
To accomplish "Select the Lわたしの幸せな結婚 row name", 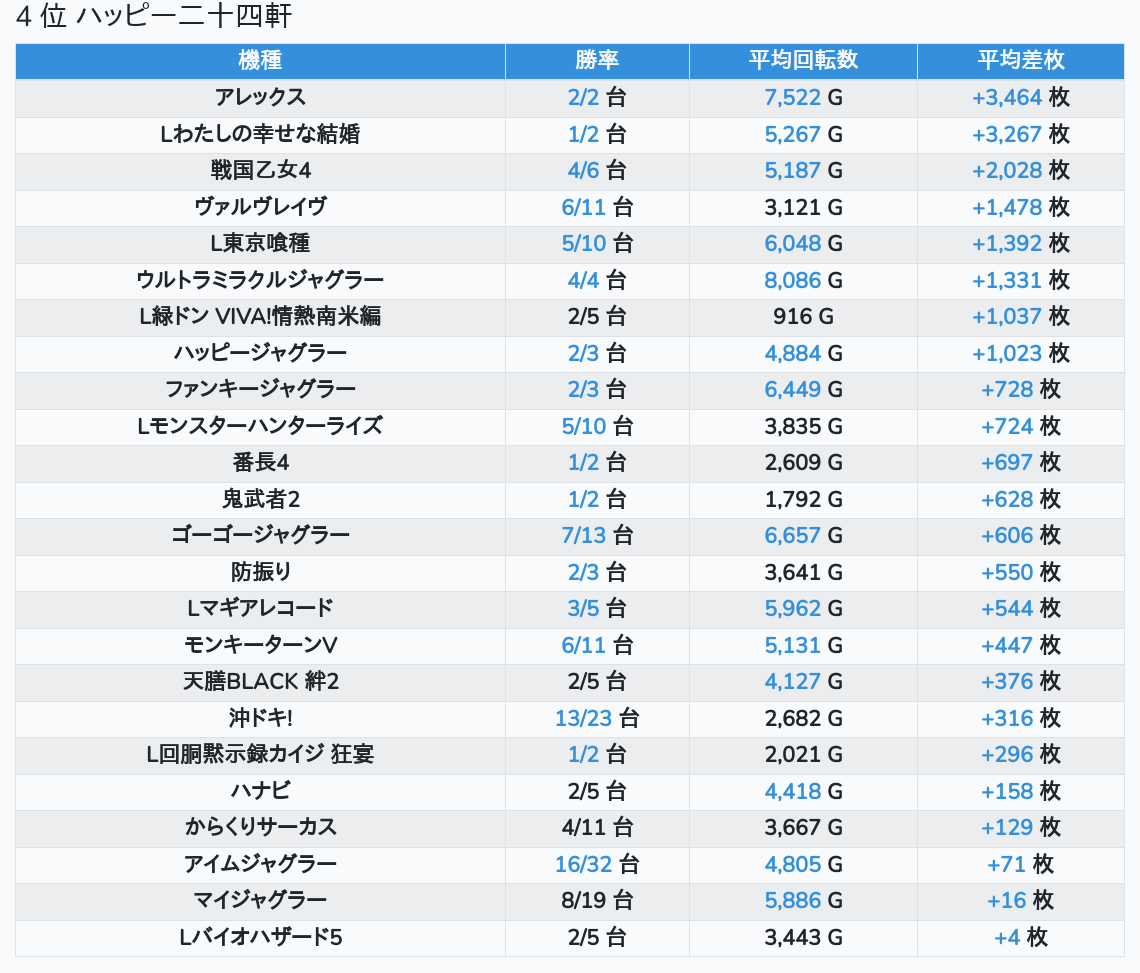I will pos(260,134).
